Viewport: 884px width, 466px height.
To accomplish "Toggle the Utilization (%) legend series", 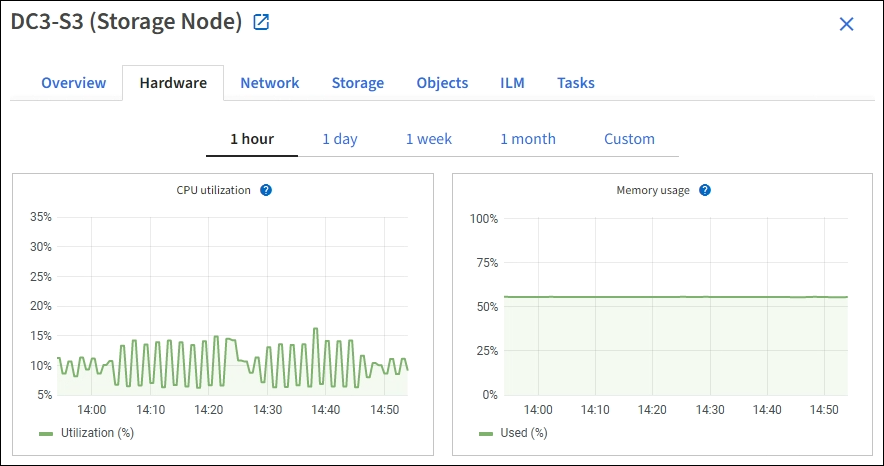I will [87, 433].
